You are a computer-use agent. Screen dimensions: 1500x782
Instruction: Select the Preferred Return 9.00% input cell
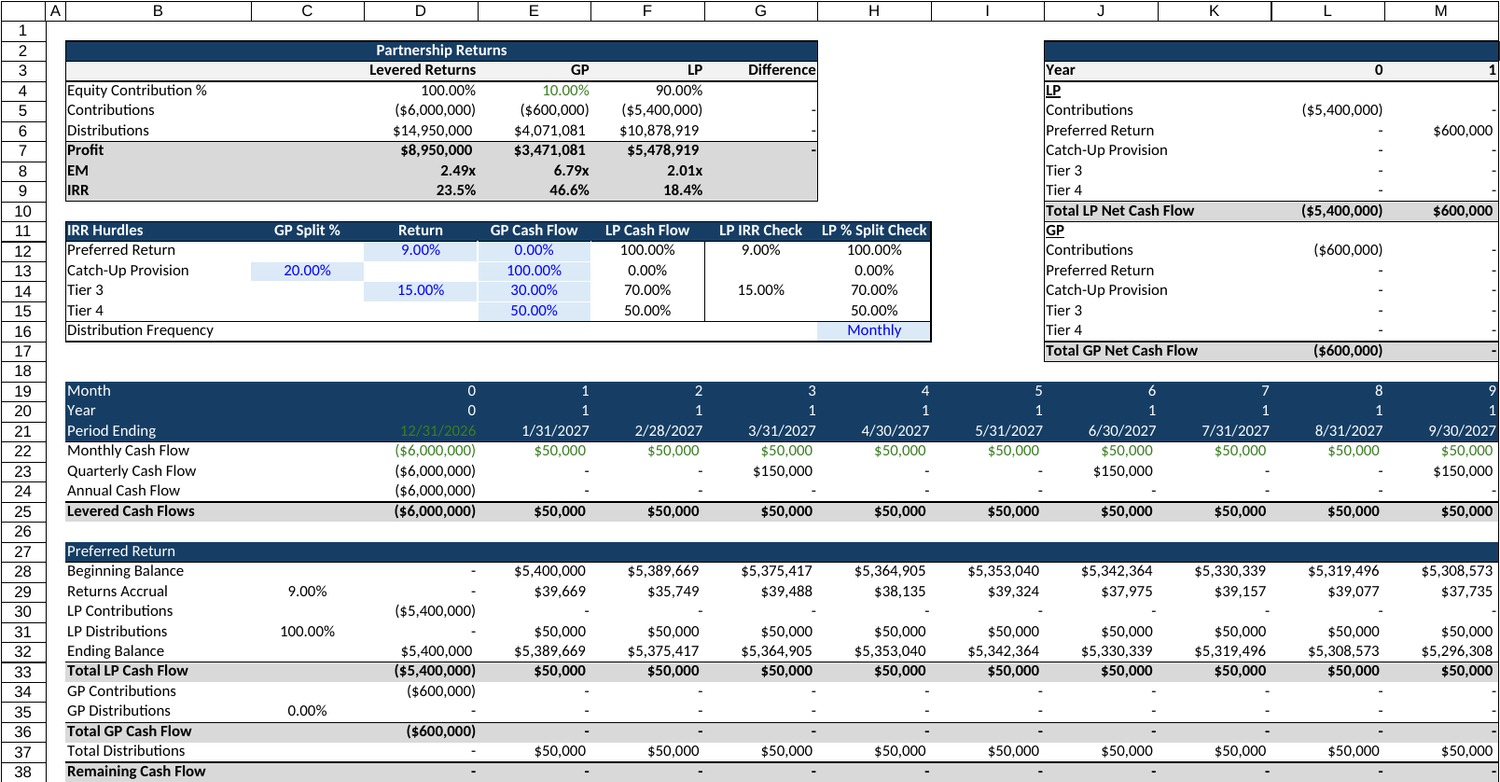tap(421, 250)
